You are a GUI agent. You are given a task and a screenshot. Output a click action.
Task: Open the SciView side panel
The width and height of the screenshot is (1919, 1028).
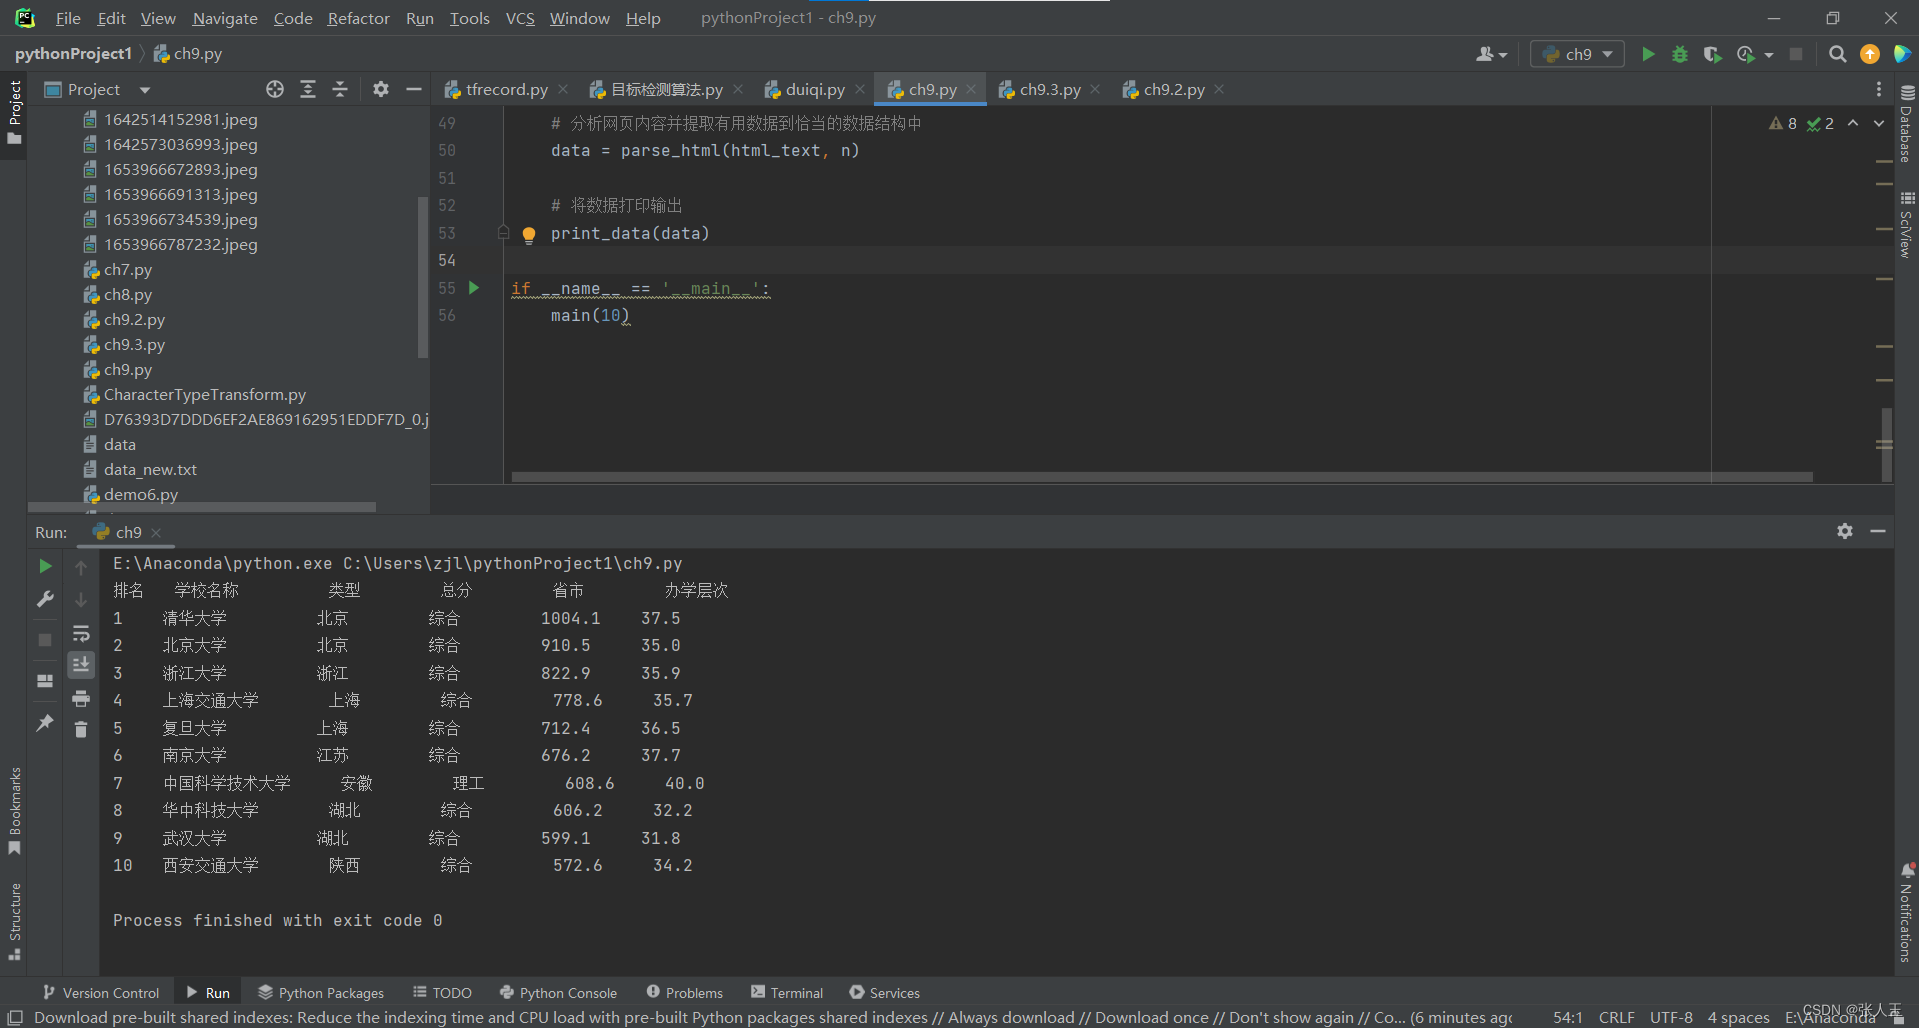pos(1907,224)
